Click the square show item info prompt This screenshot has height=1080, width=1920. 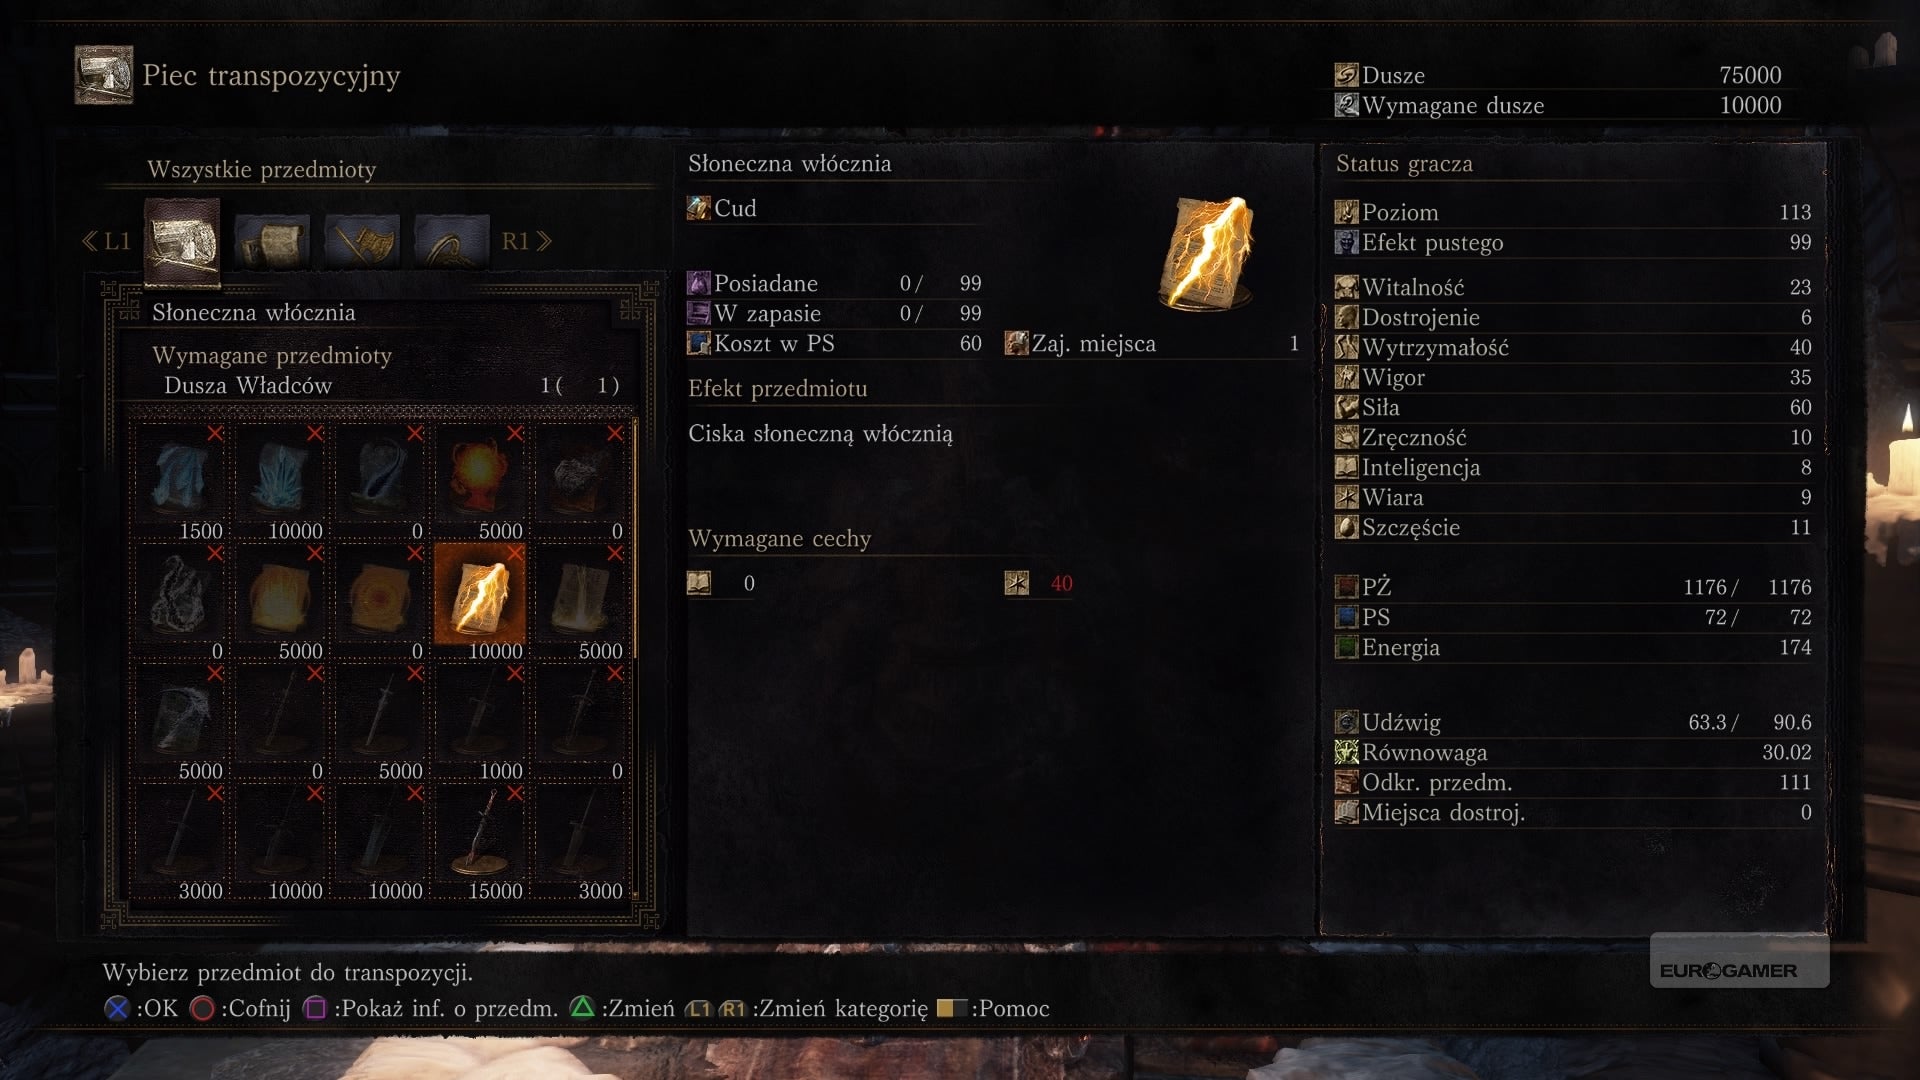pyautogui.click(x=430, y=1008)
